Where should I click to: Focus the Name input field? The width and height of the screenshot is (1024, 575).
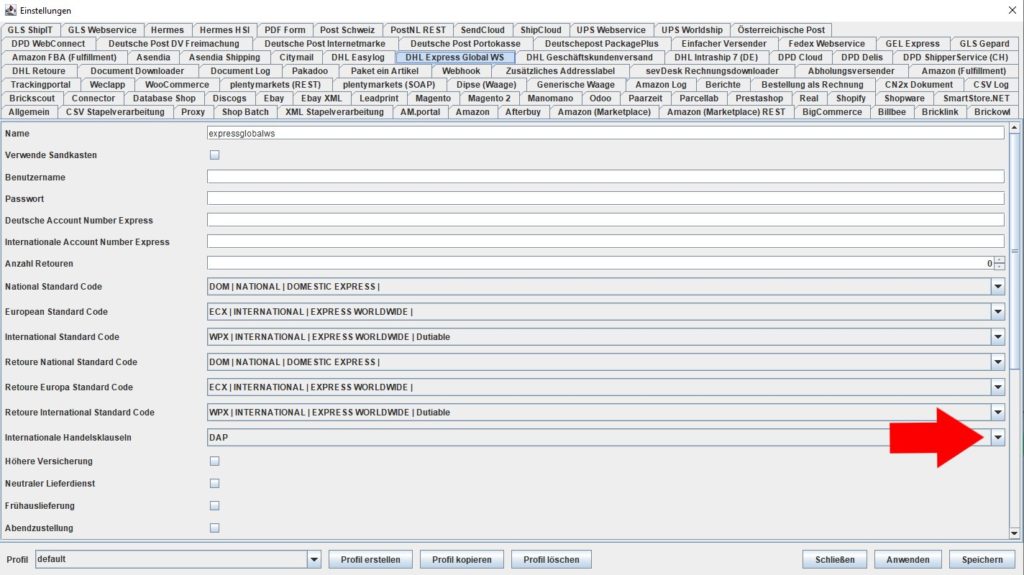point(605,133)
